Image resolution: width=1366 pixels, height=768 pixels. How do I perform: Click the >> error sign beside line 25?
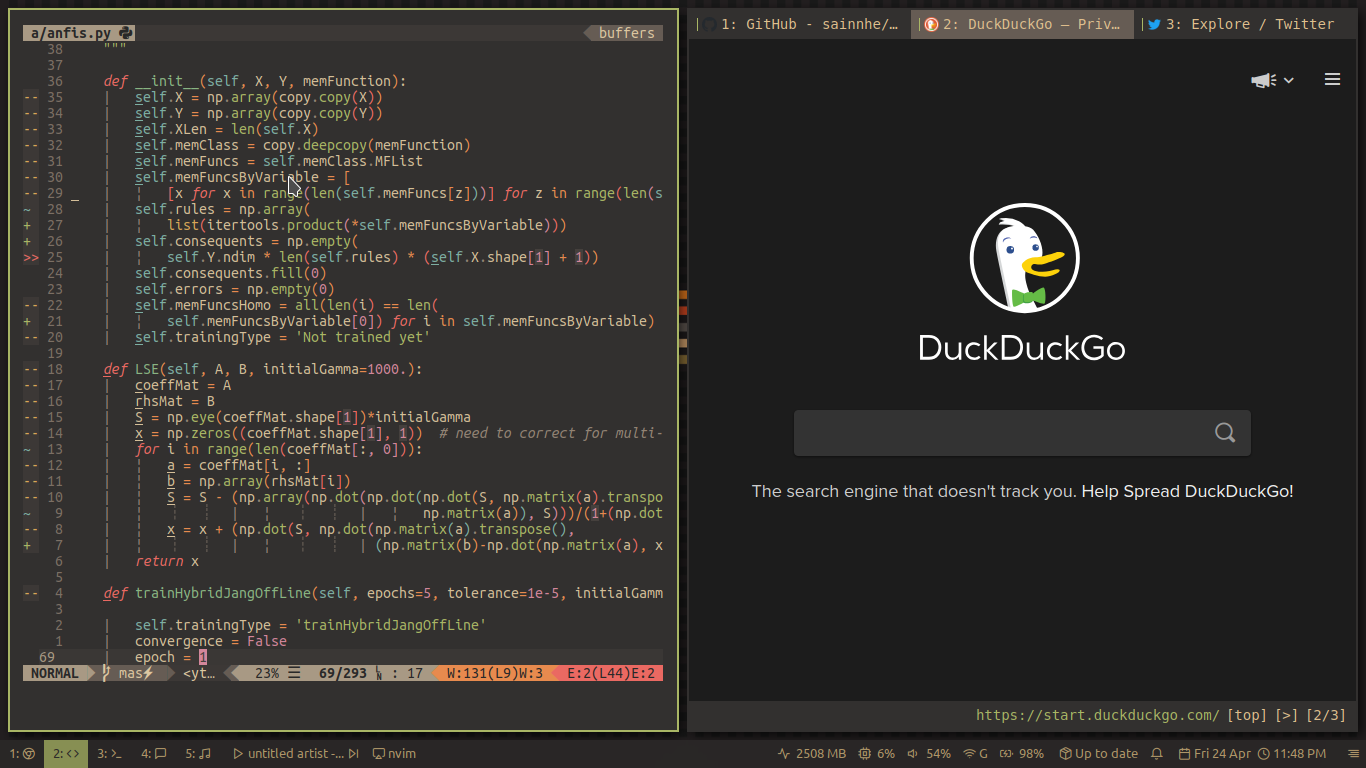tap(31, 257)
